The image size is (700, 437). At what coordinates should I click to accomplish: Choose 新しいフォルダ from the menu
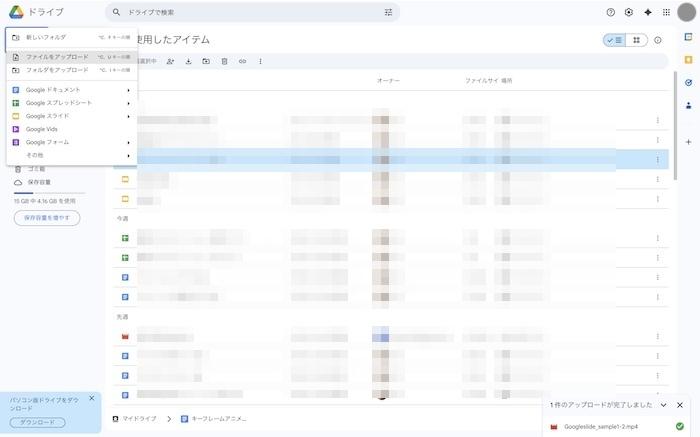(x=72, y=37)
